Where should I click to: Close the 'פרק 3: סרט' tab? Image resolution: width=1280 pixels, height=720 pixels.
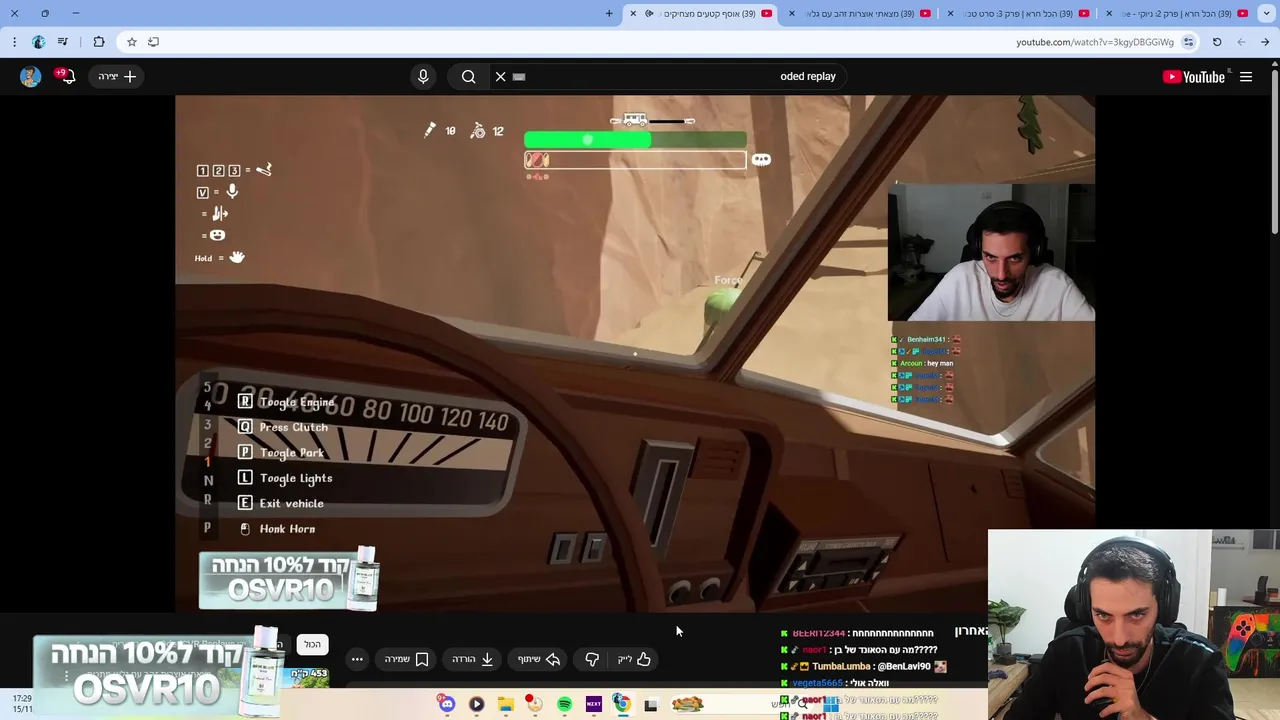pyautogui.click(x=950, y=13)
